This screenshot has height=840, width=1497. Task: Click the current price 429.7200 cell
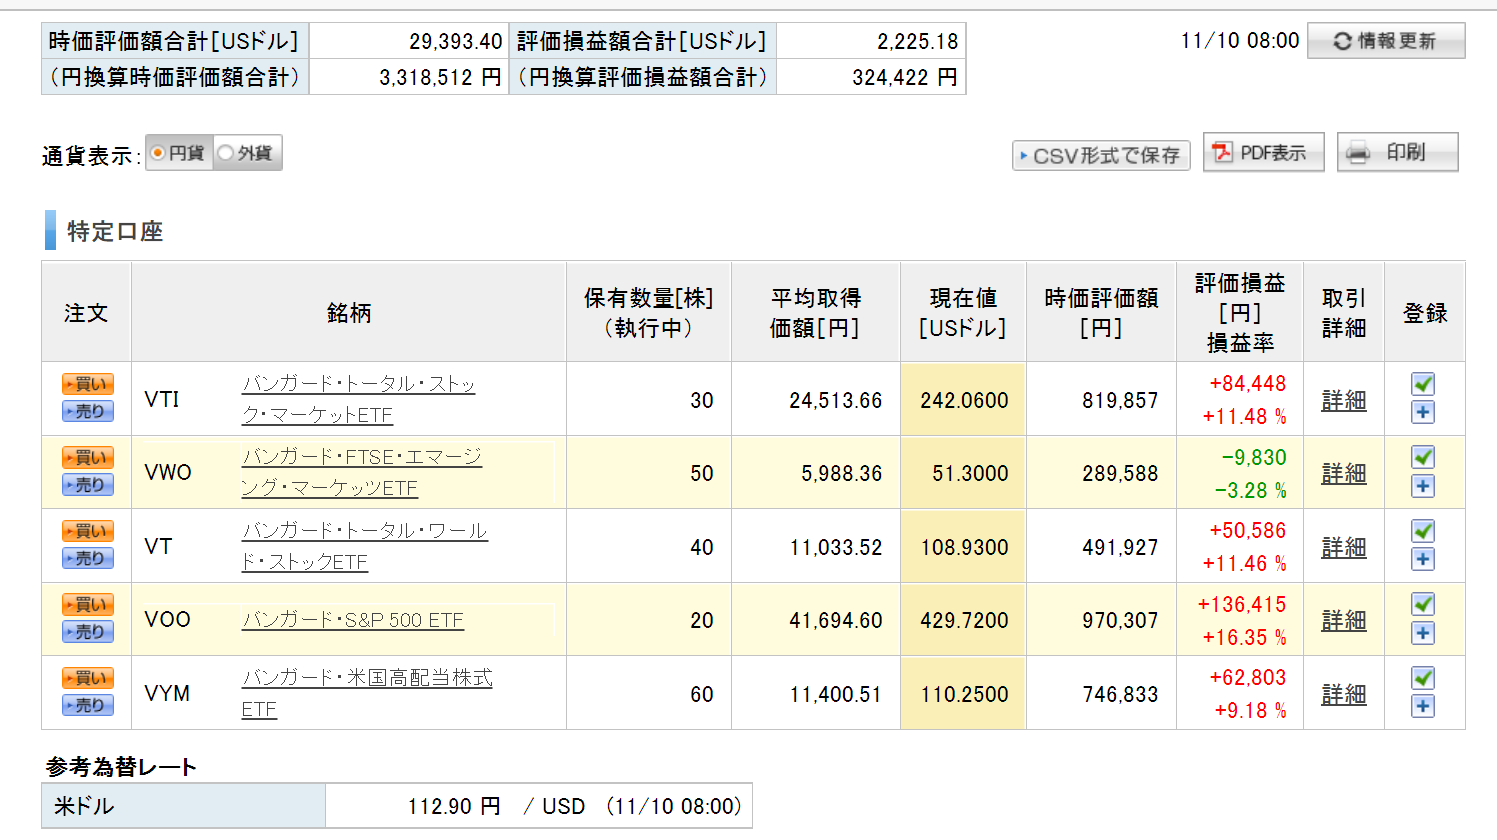[964, 620]
